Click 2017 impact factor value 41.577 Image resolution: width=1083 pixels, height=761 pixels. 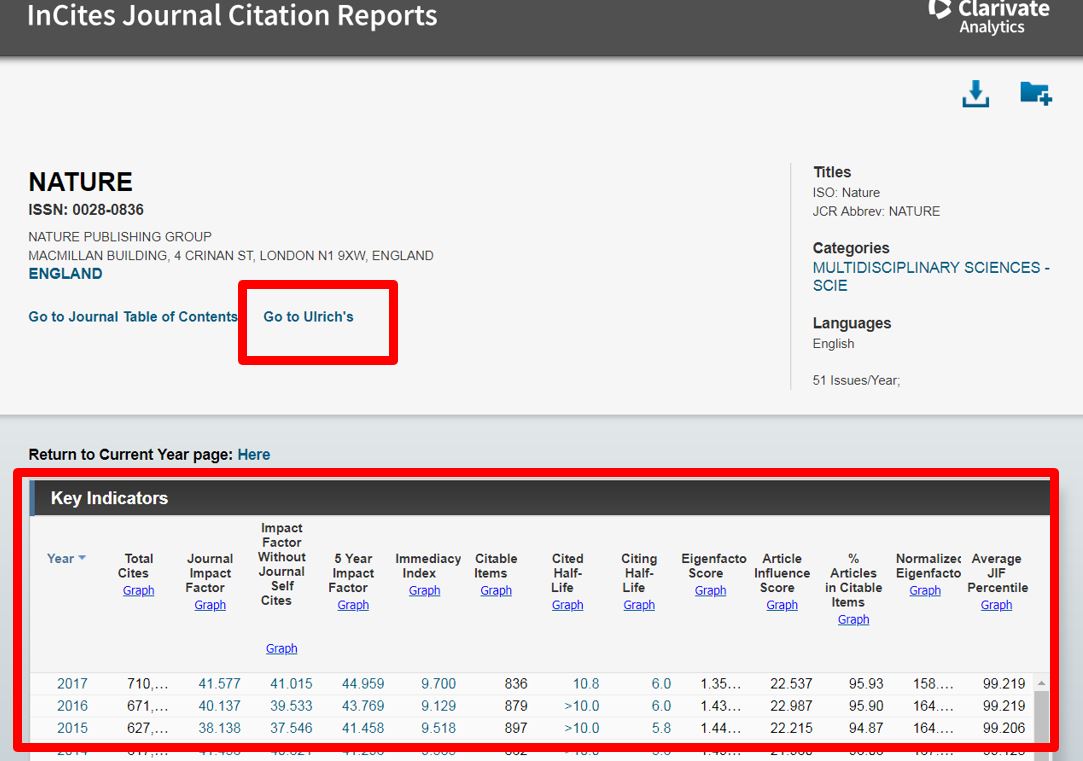(x=219, y=684)
